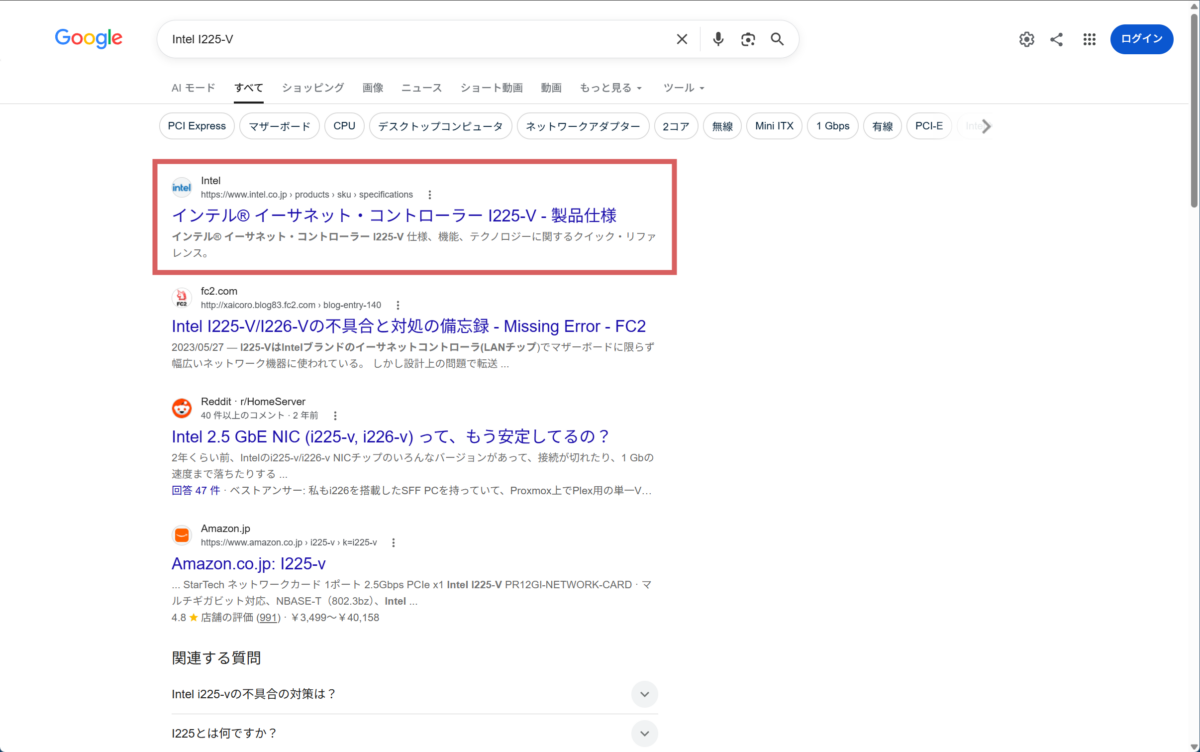Clear the search box with X icon

[682, 39]
